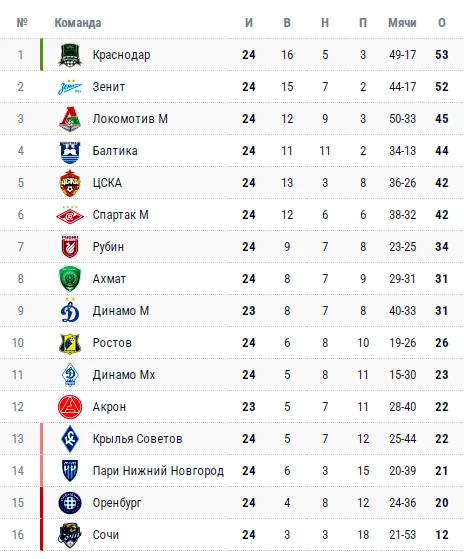
Task: Click the Краснодар club logo
Action: pyautogui.click(x=70, y=55)
